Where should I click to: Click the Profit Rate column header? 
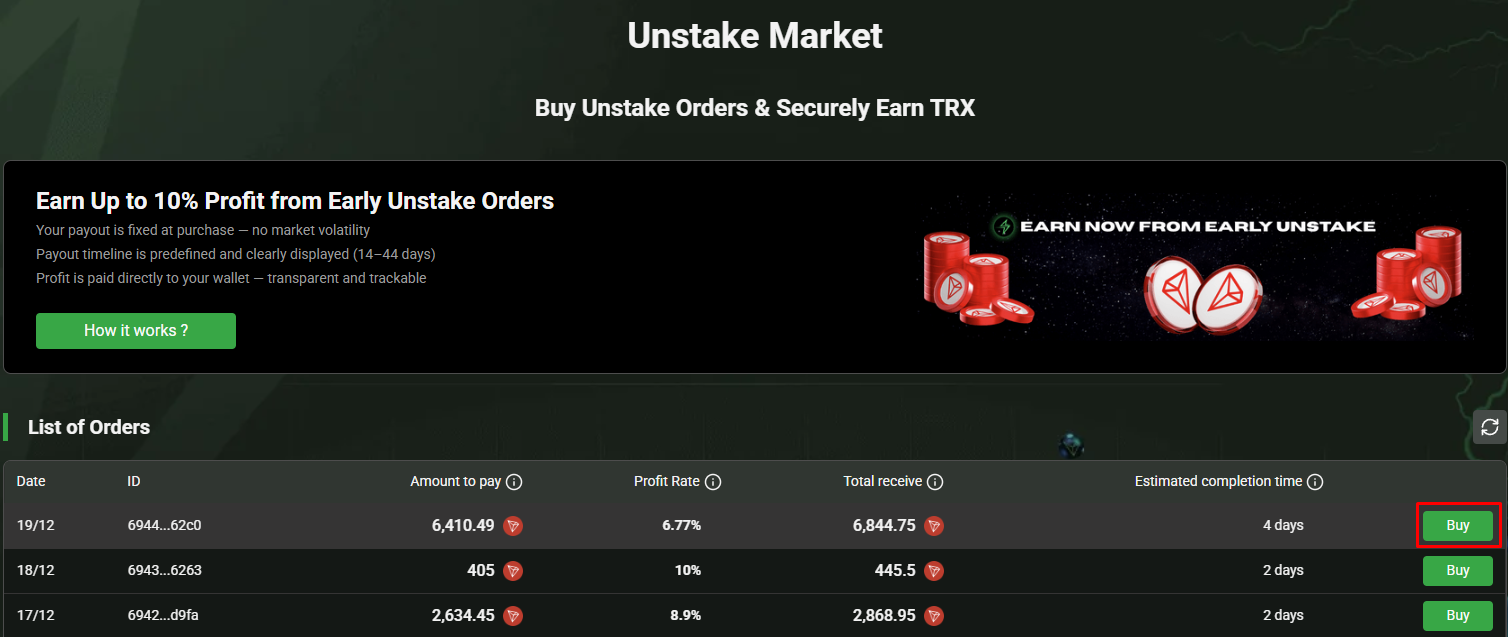[x=666, y=482]
